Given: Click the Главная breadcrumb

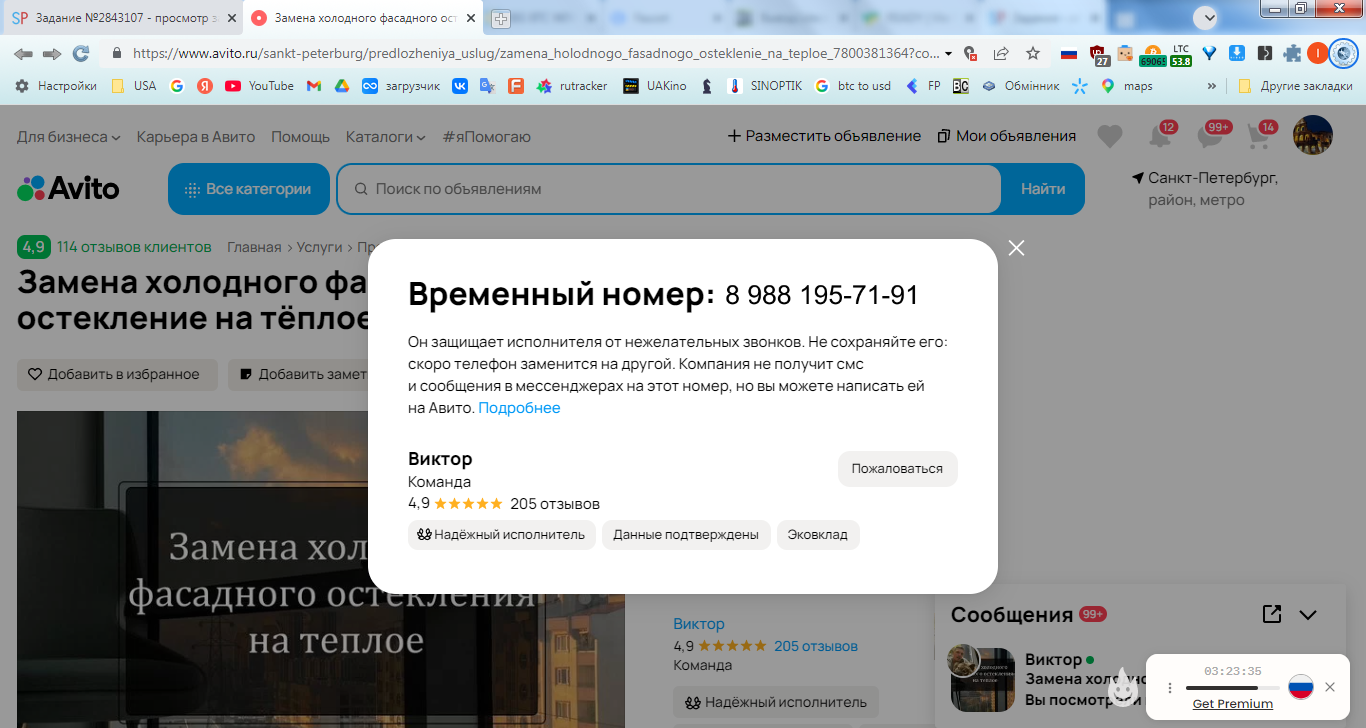Looking at the screenshot, I should pos(253,247).
